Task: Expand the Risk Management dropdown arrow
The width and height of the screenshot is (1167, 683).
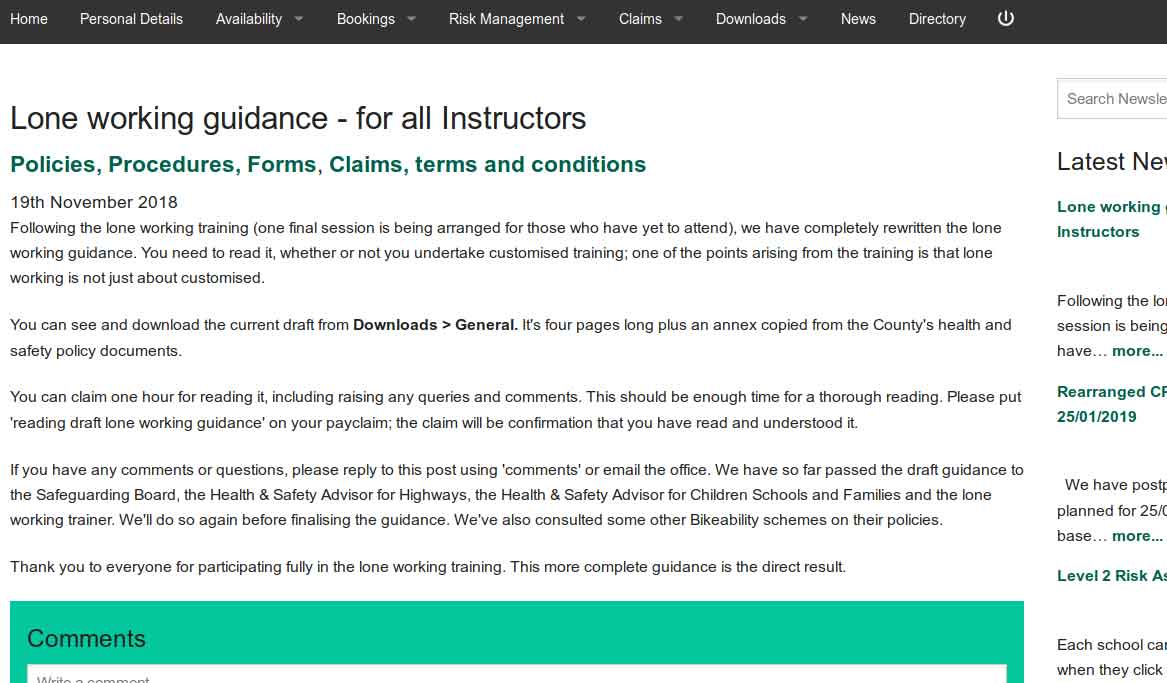Action: [x=581, y=19]
